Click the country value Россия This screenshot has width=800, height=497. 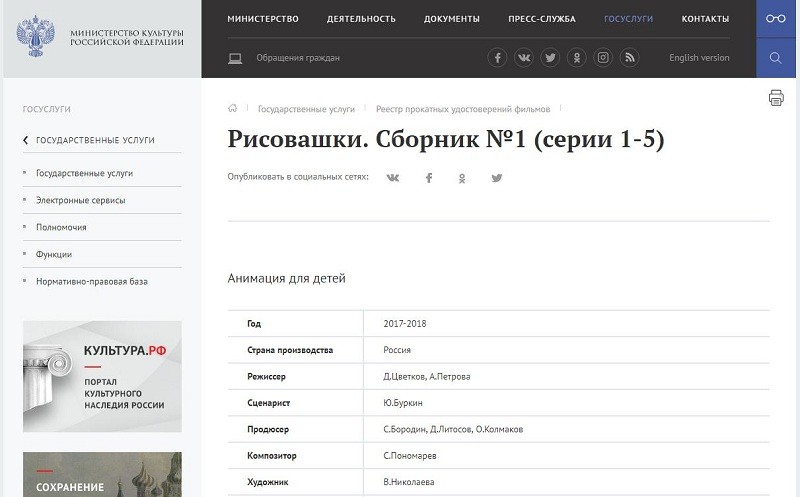[397, 350]
